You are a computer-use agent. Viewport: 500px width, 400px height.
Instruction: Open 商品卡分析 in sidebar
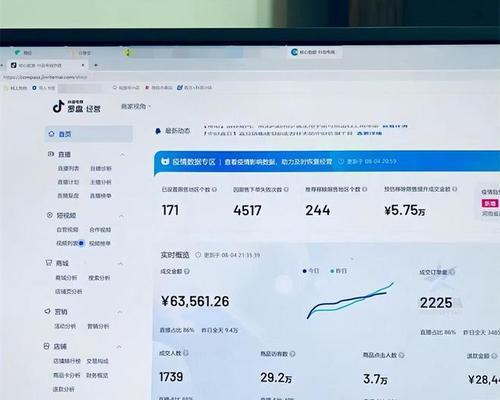[66, 375]
